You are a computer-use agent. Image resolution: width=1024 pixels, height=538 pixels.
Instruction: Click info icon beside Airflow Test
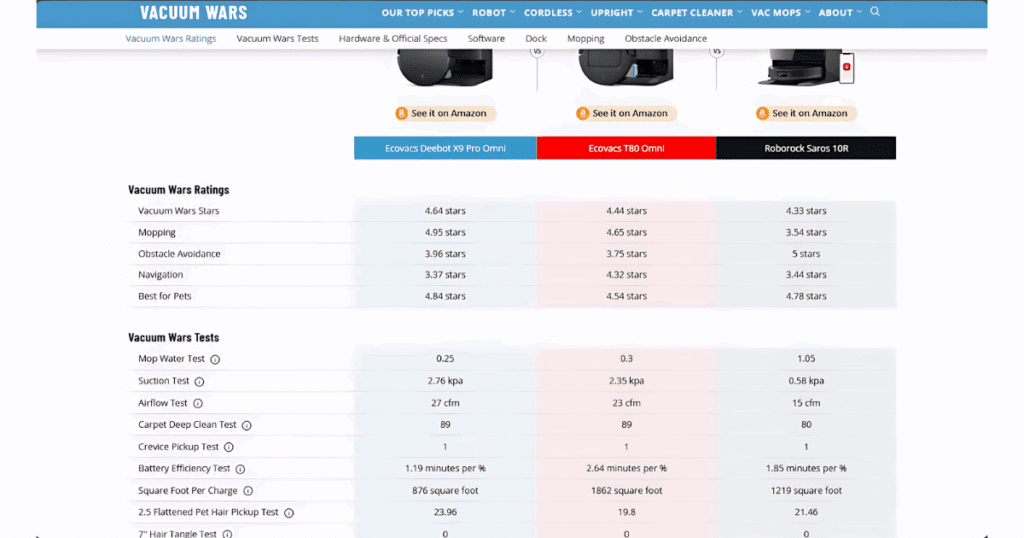(x=198, y=403)
